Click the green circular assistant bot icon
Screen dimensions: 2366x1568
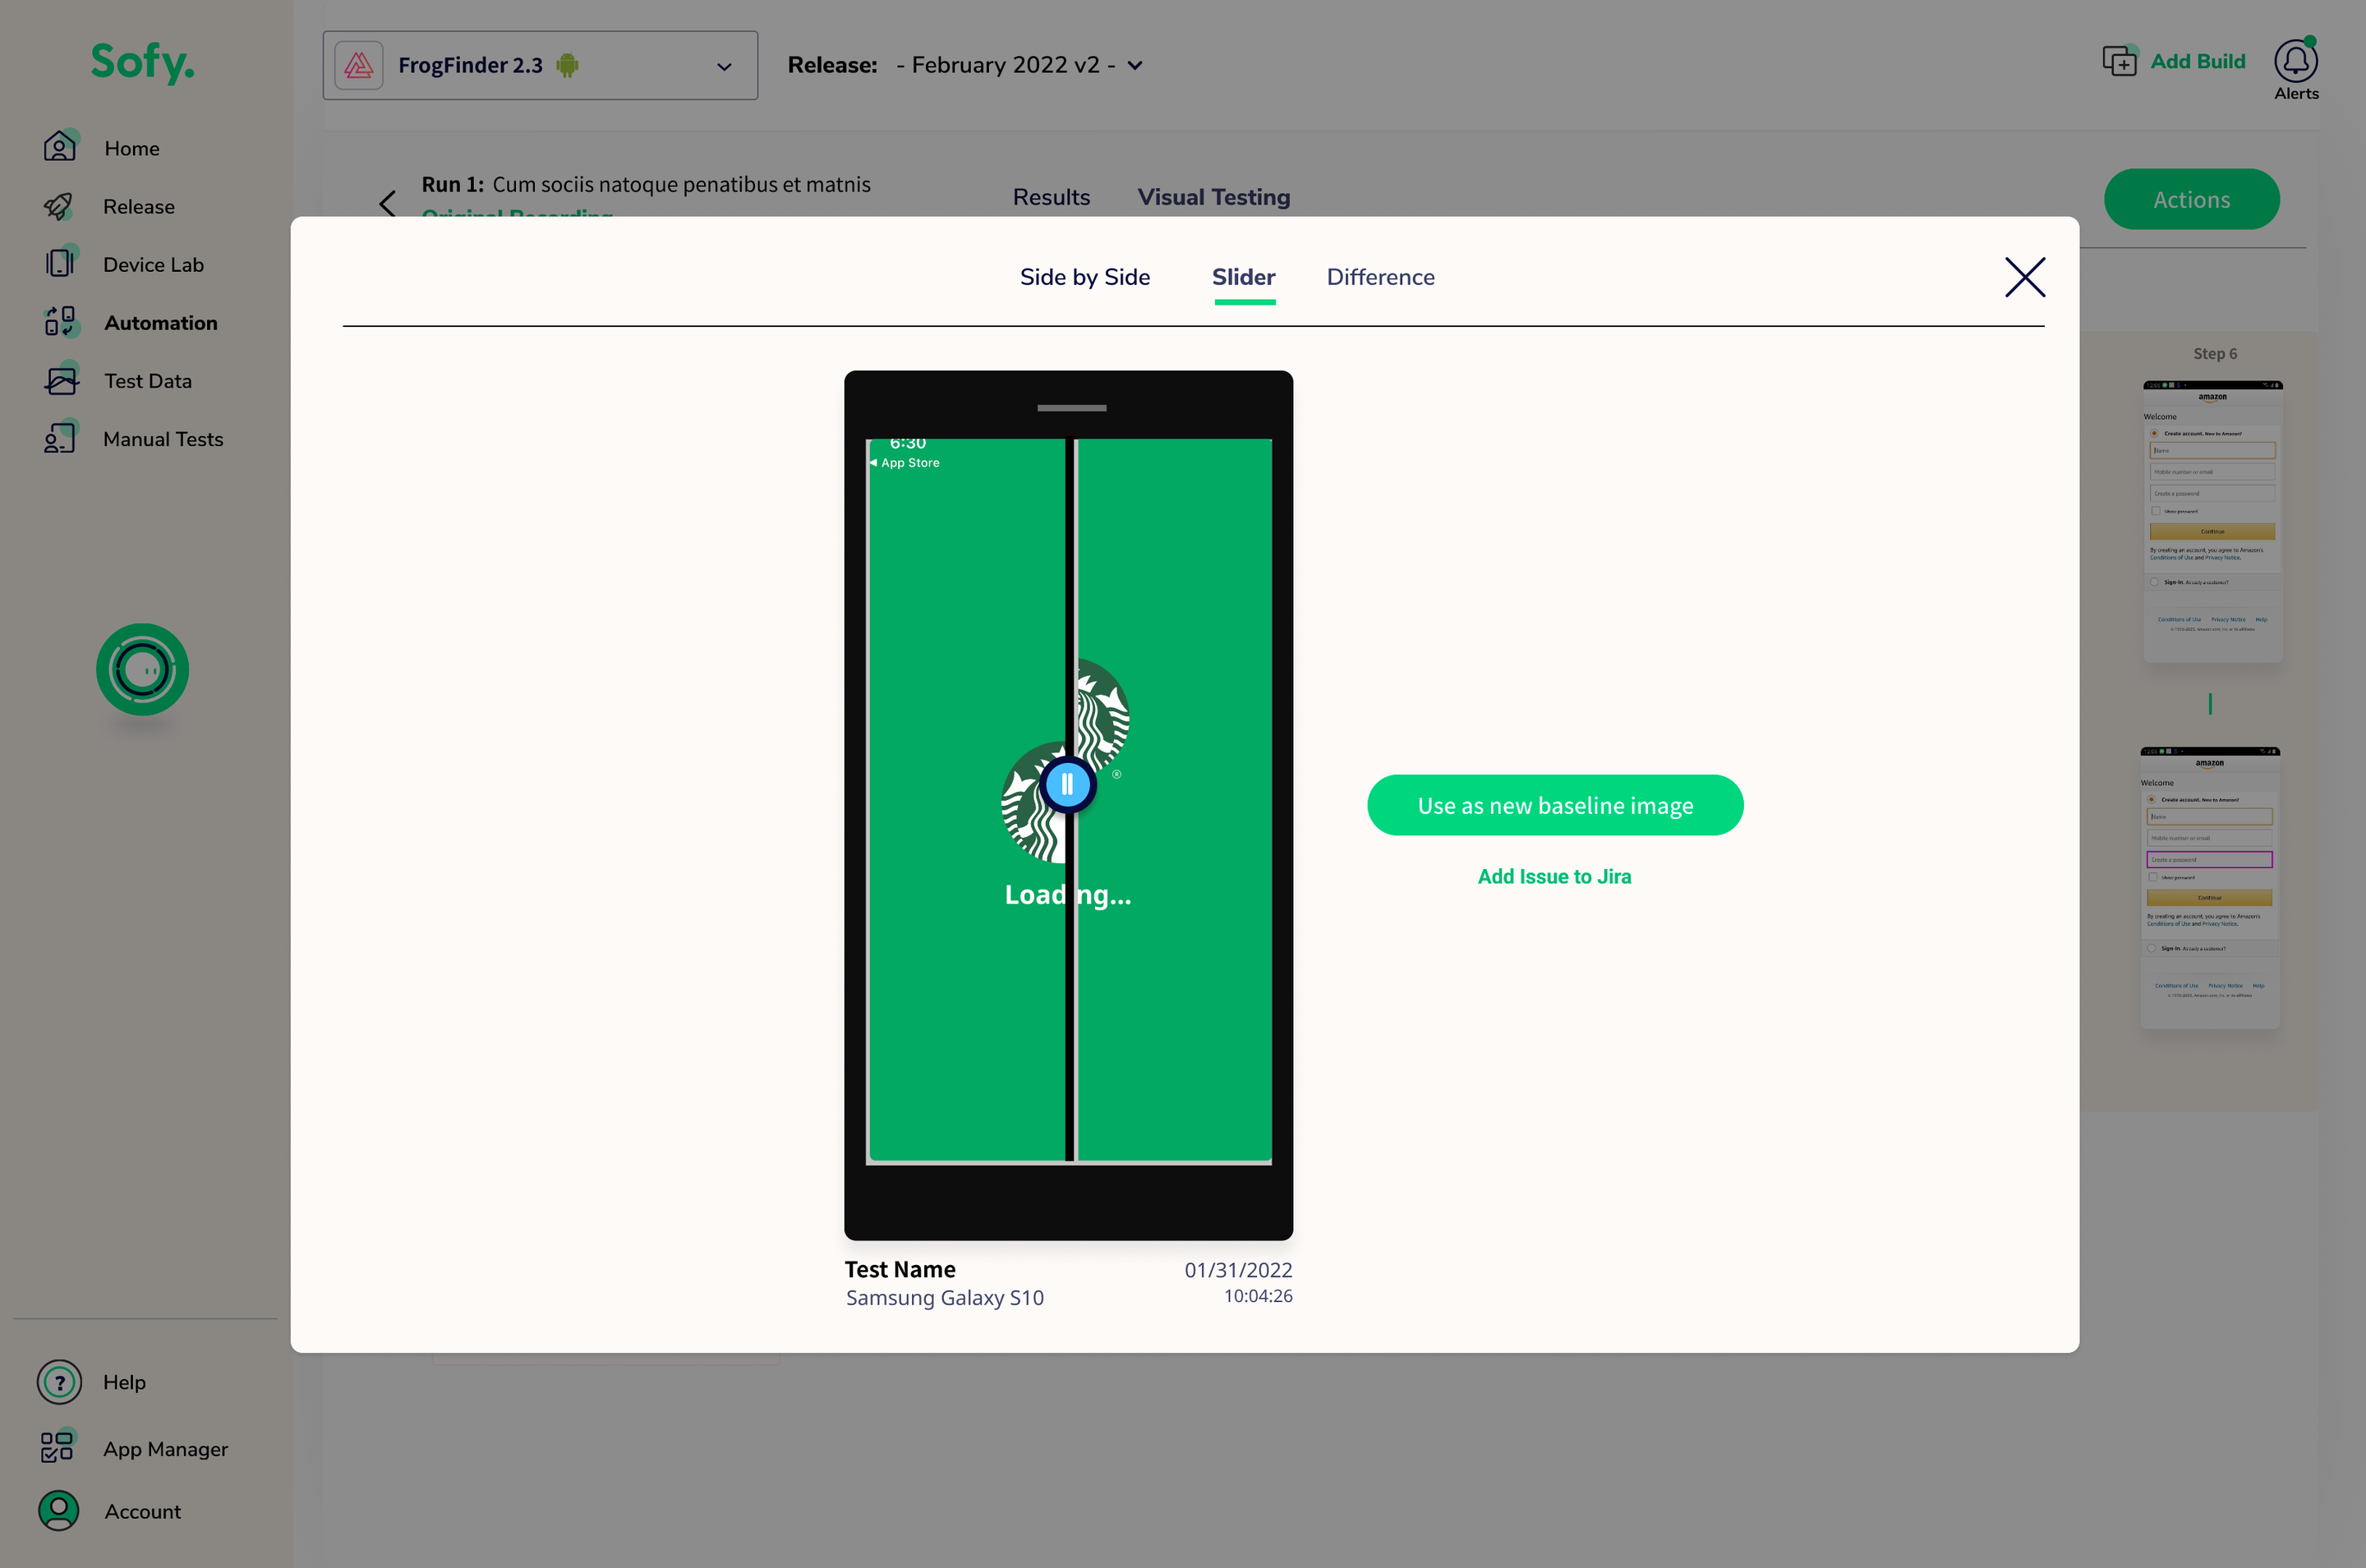coord(142,669)
